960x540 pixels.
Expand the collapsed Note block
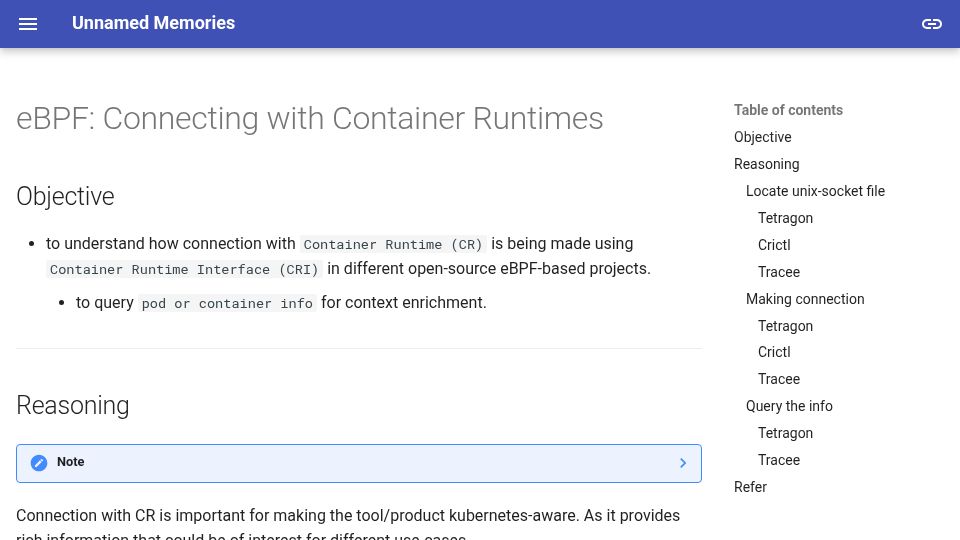[359, 463]
